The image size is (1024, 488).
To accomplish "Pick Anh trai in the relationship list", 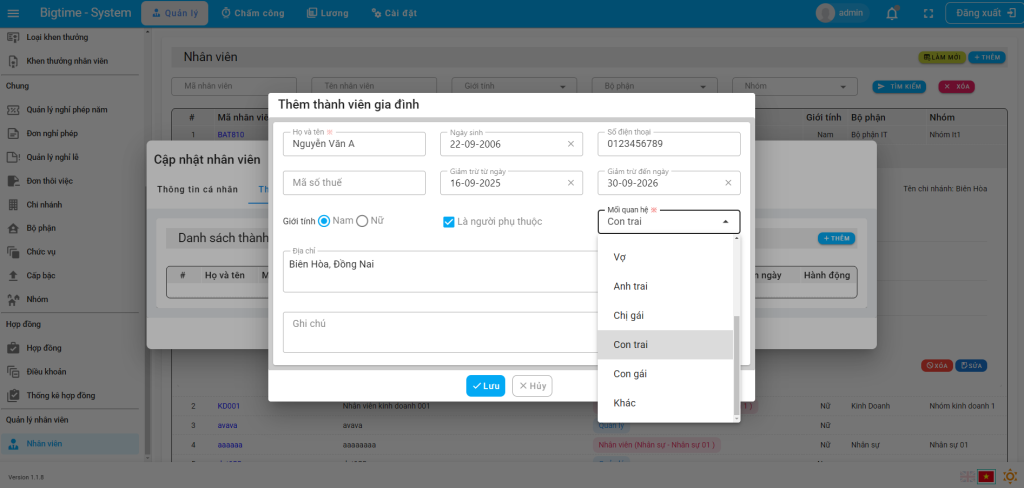I will 630,286.
